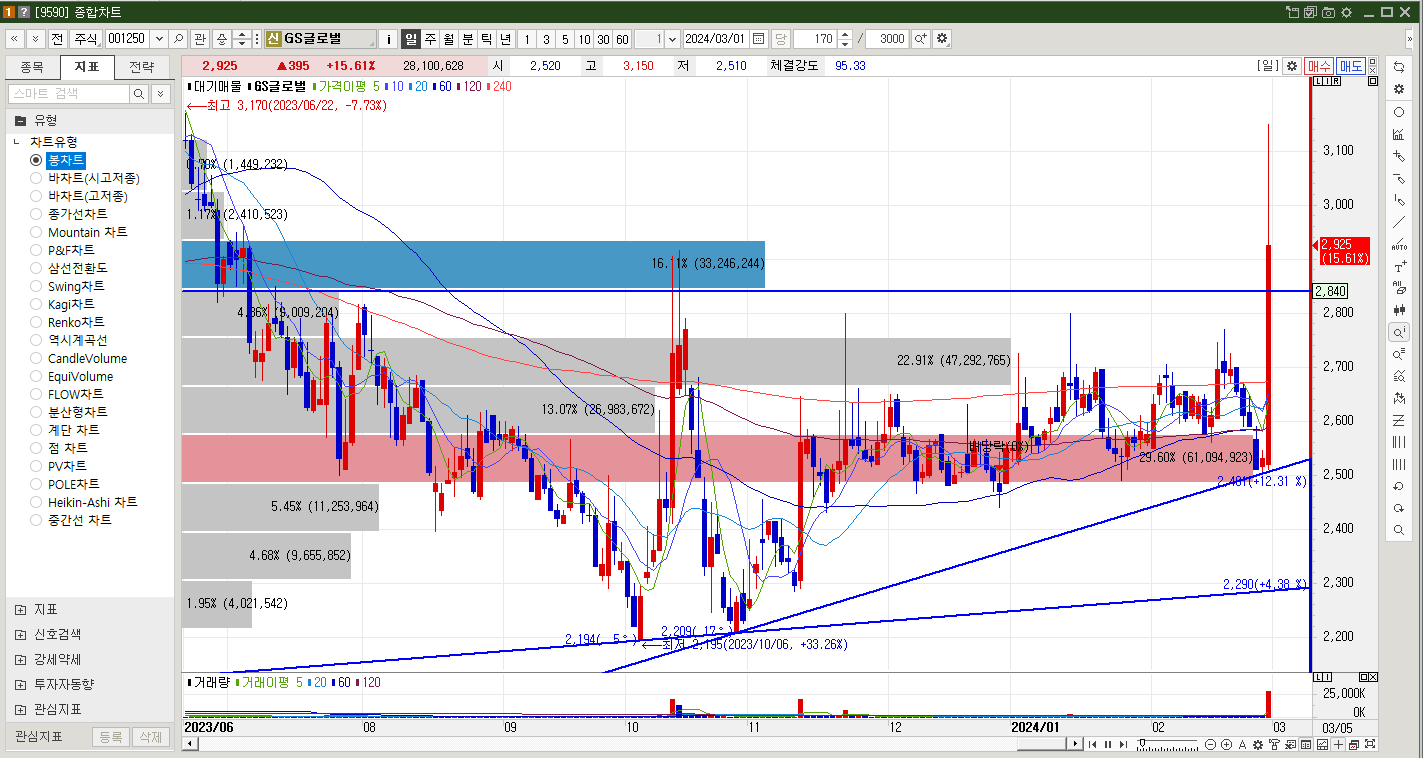Screen dimensions: 1423x758
Task: Select the CandleVolume radio option
Action: (36, 358)
